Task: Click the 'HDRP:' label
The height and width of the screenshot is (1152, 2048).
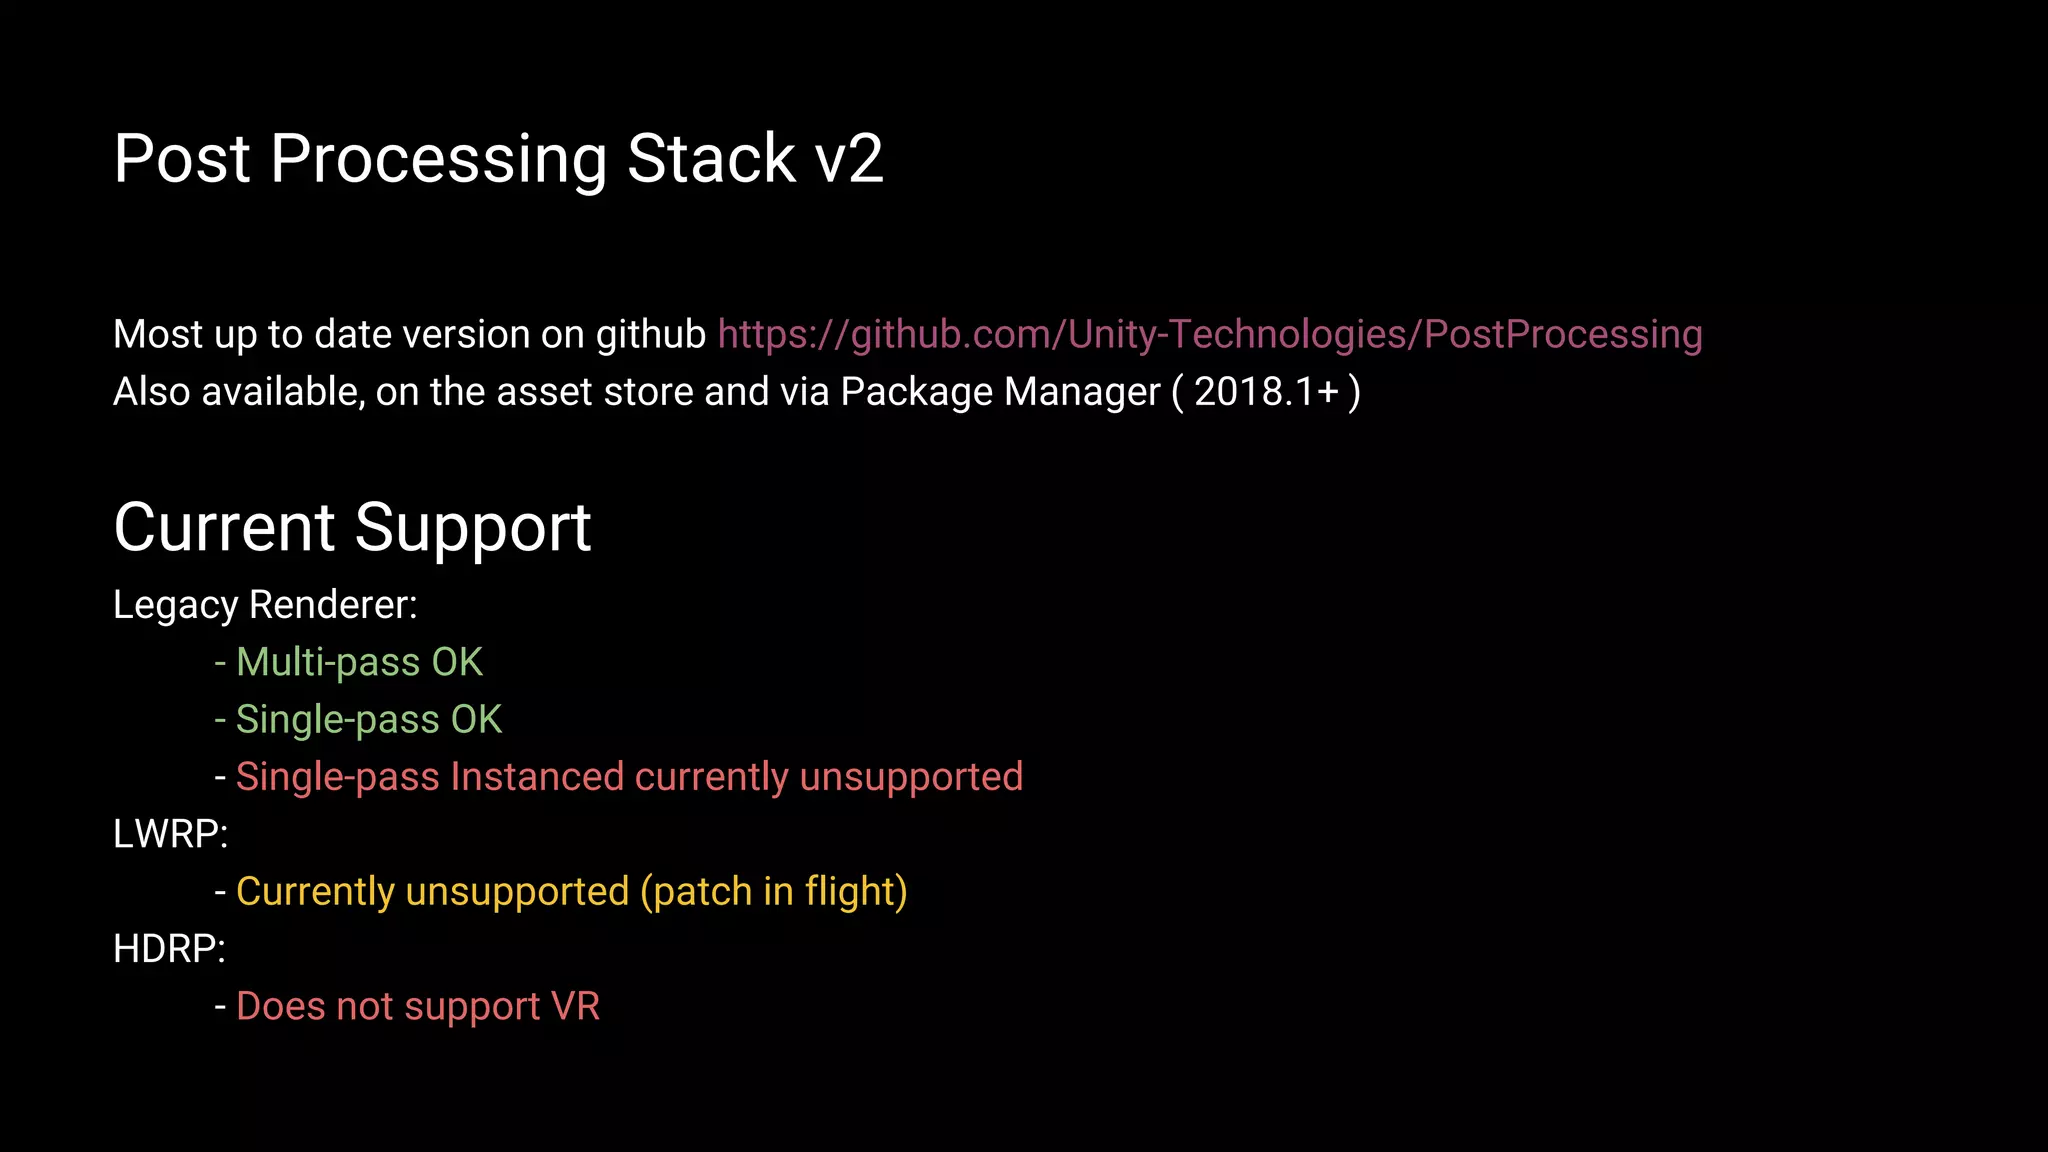Action: pos(170,949)
